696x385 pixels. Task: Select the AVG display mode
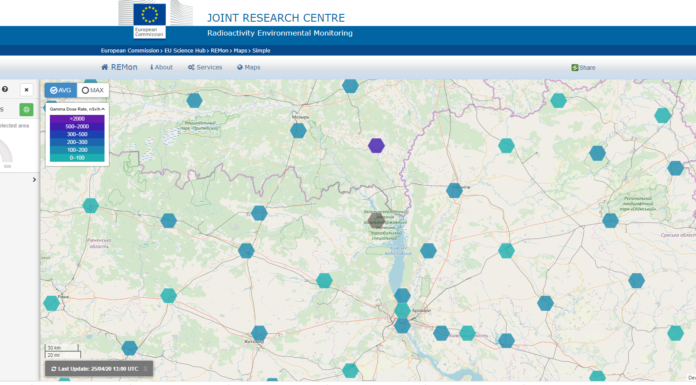click(61, 90)
